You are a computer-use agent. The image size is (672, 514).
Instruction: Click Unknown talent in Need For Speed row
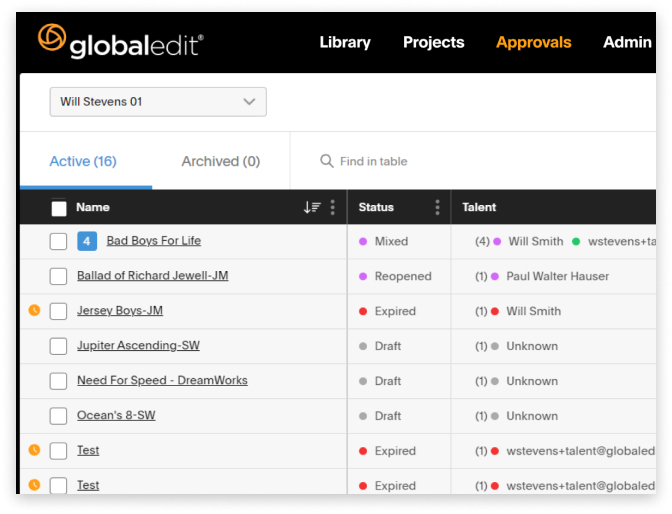pyautogui.click(x=532, y=381)
